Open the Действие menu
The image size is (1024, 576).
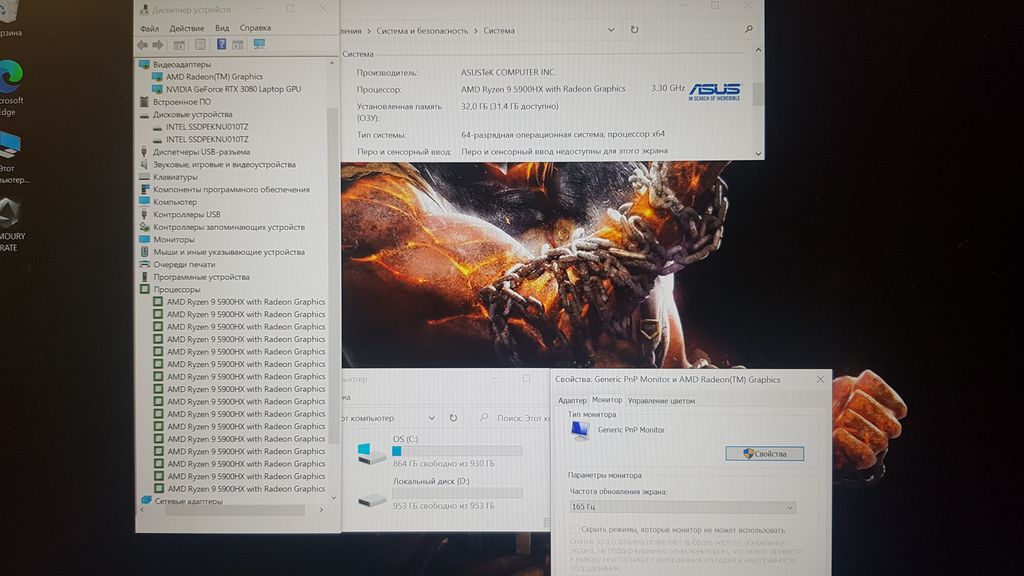coord(187,28)
